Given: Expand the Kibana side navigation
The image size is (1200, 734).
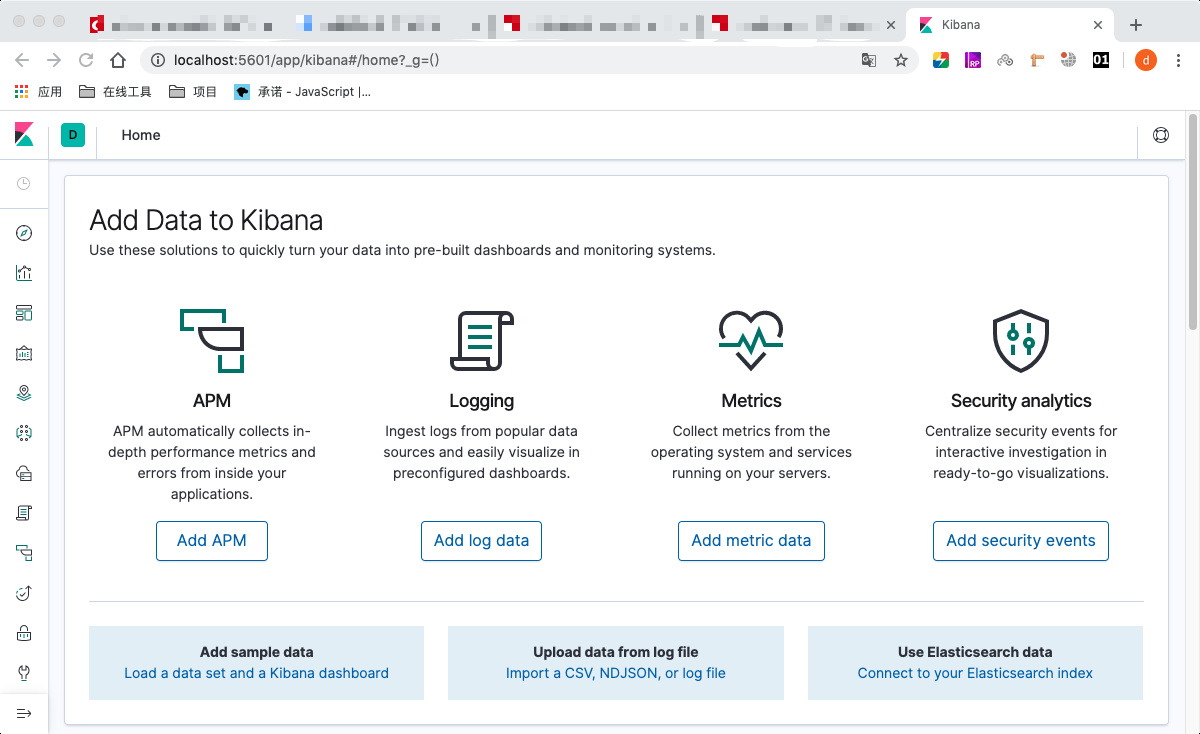Looking at the screenshot, I should point(24,713).
